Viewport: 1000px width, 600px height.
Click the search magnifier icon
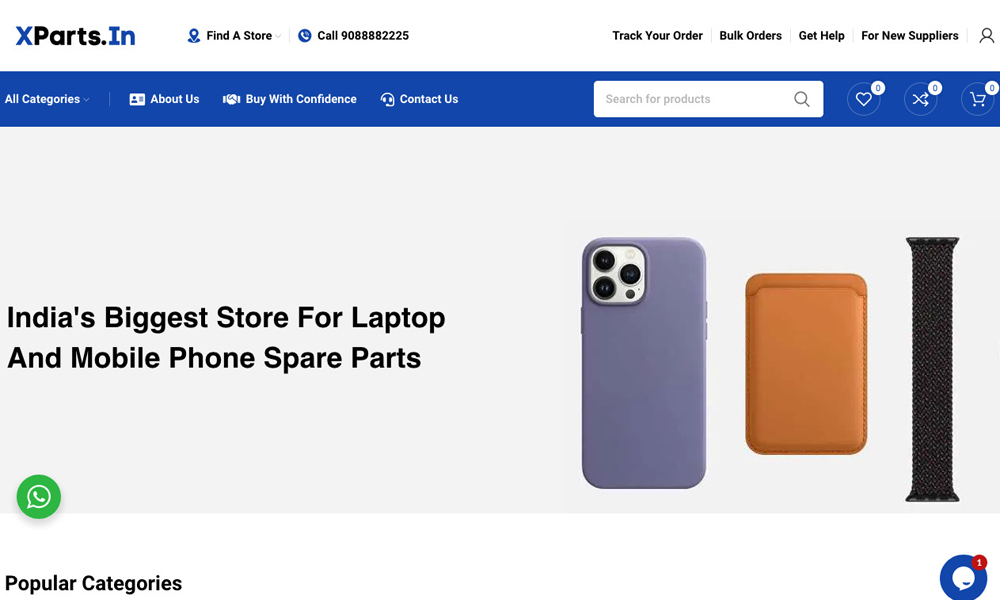click(x=802, y=99)
